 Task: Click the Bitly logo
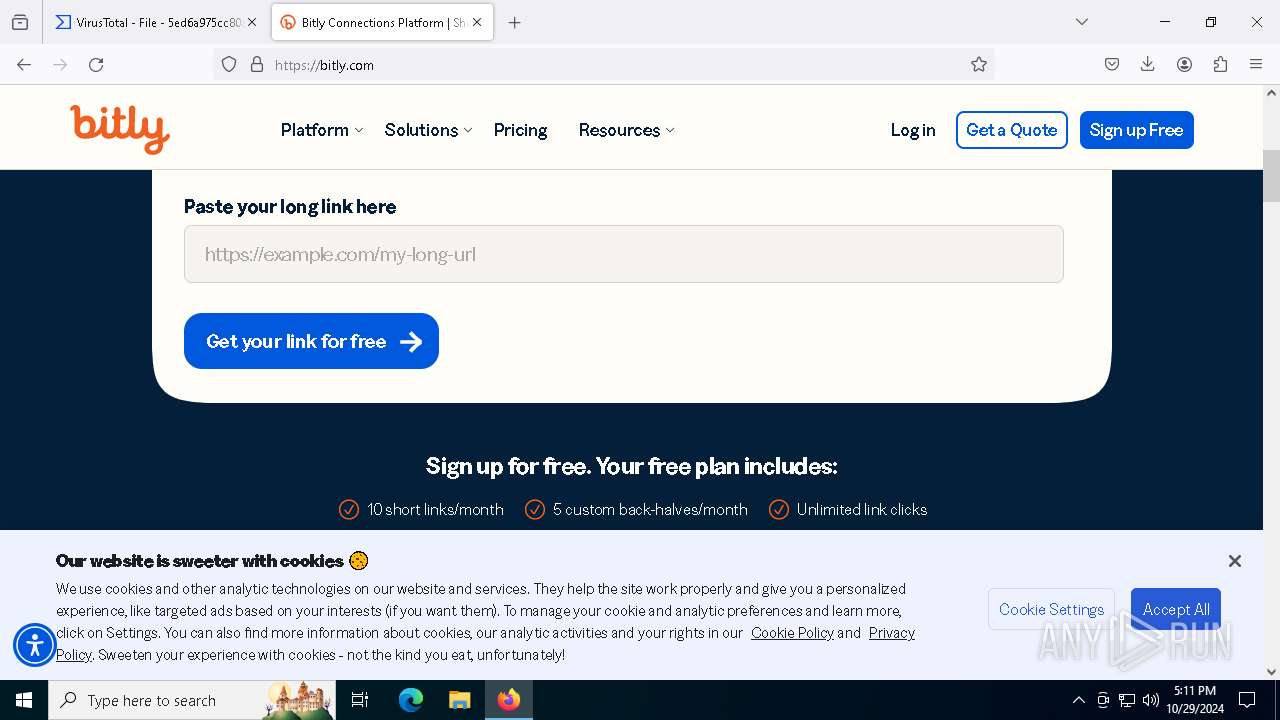click(120, 130)
